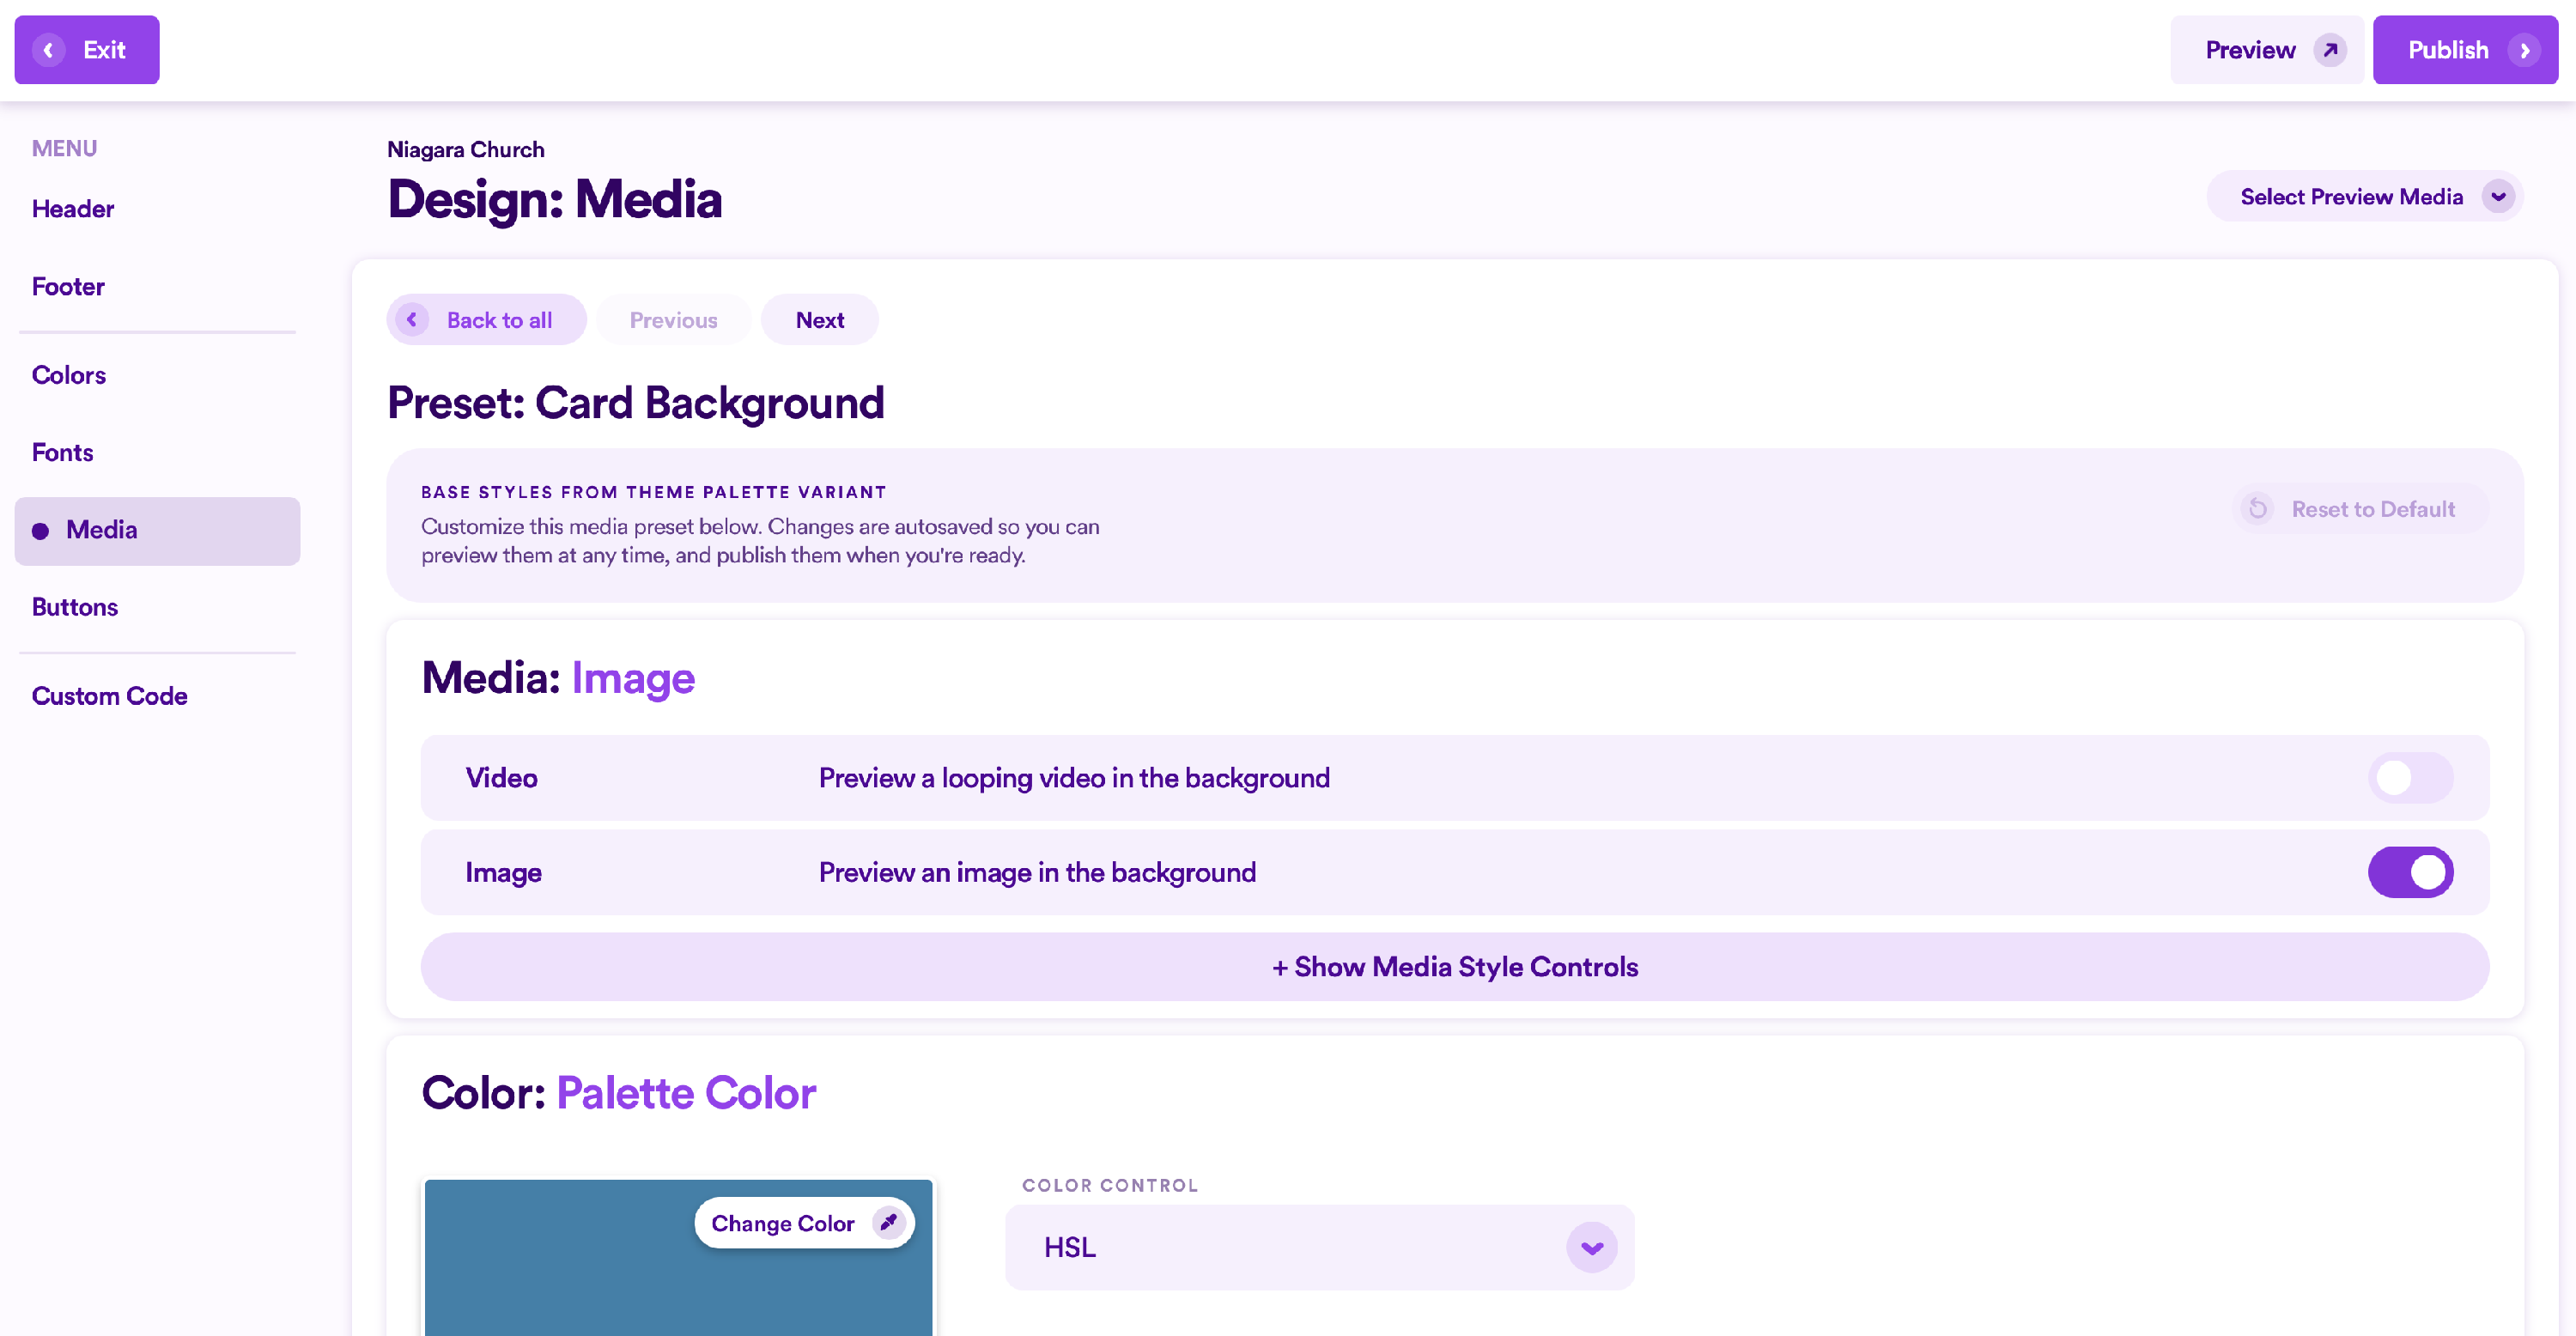Open the Custom Code section
Image resolution: width=2576 pixels, height=1336 pixels.
109,696
